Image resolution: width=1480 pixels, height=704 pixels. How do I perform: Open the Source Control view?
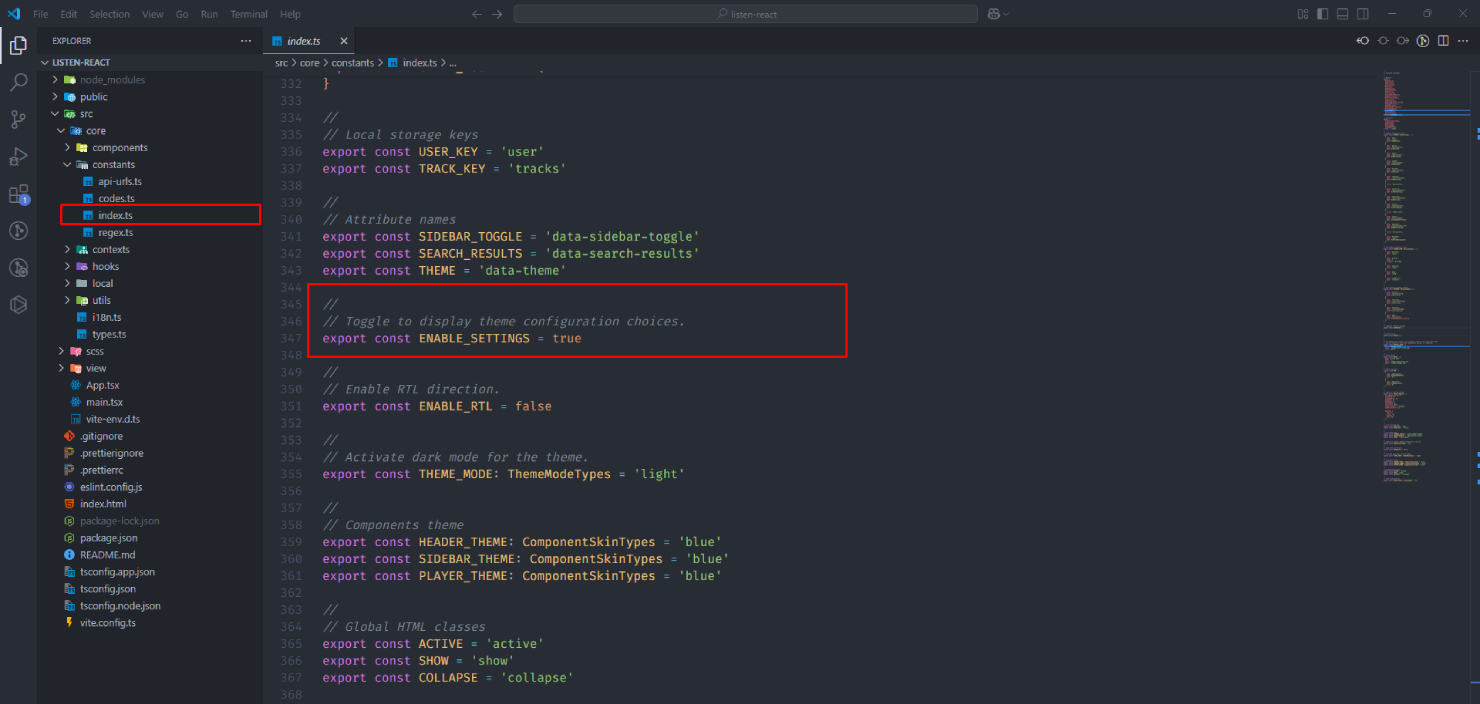point(18,119)
